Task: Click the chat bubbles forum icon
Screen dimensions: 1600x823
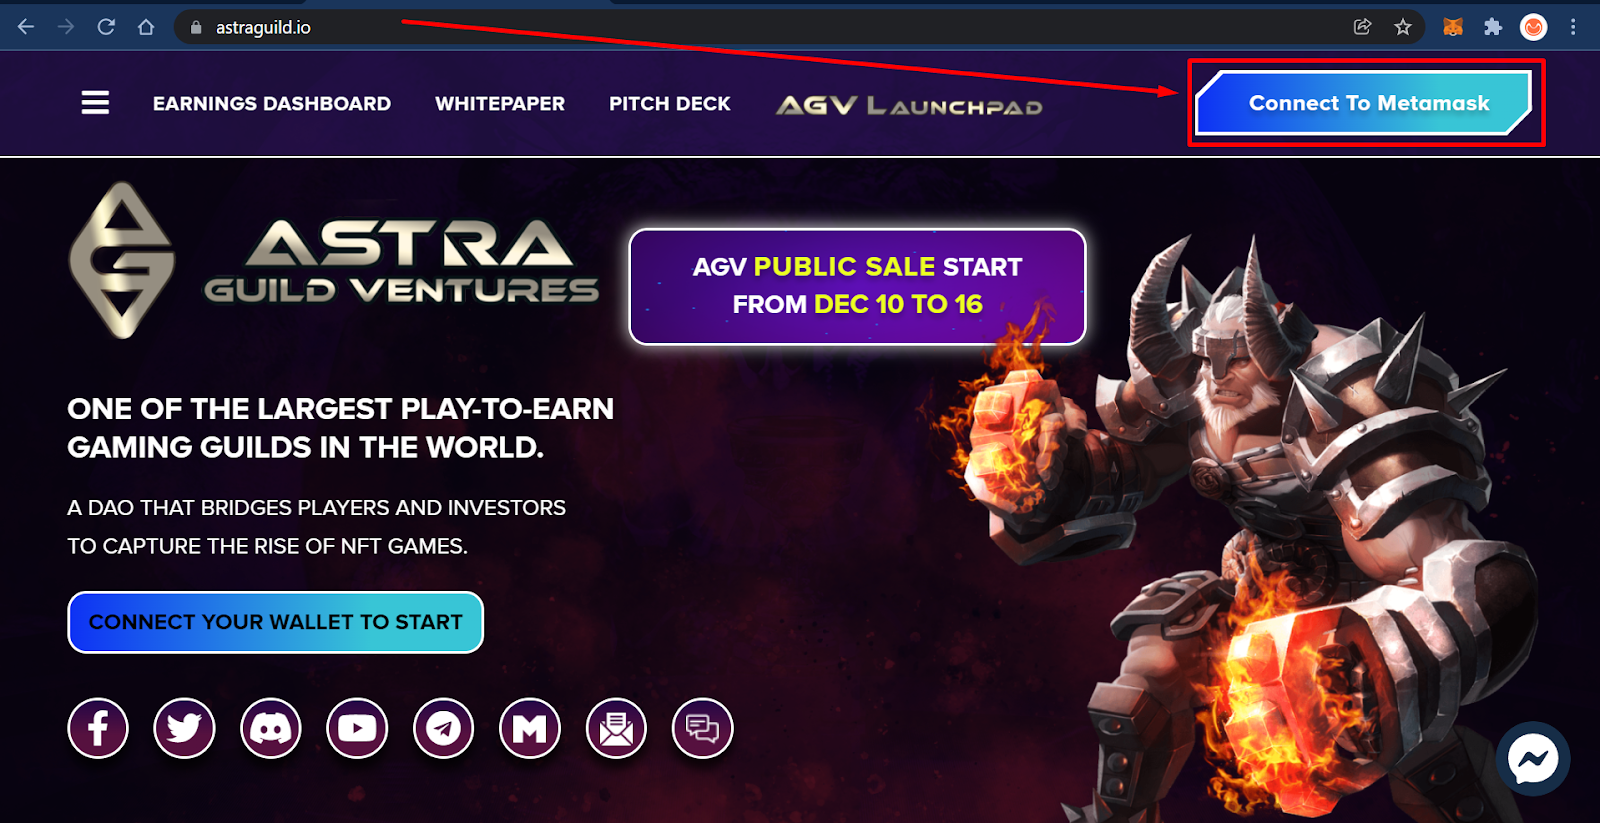Action: (703, 728)
